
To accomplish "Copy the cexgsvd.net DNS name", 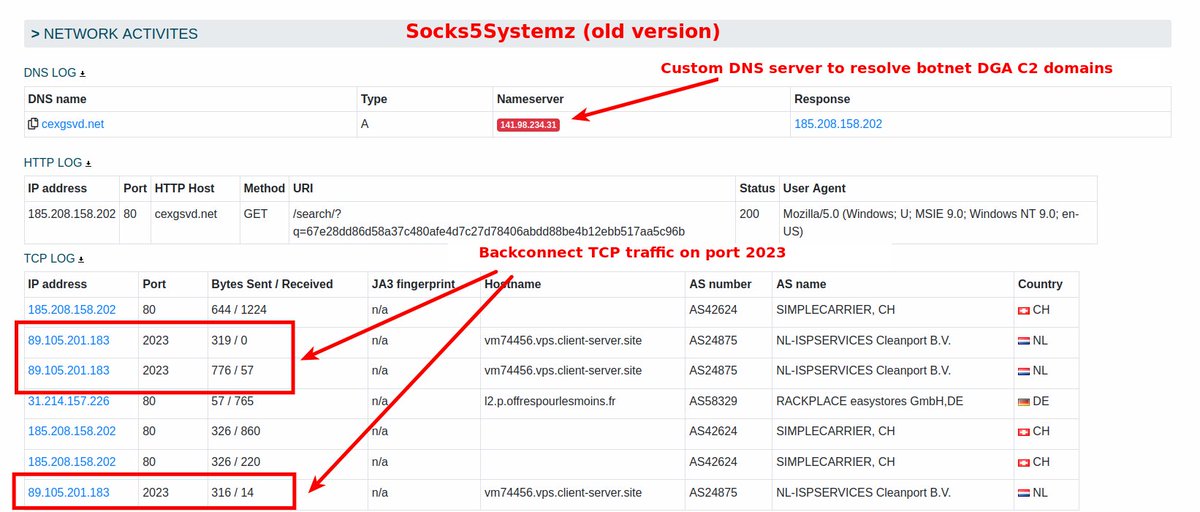I will tap(33, 124).
